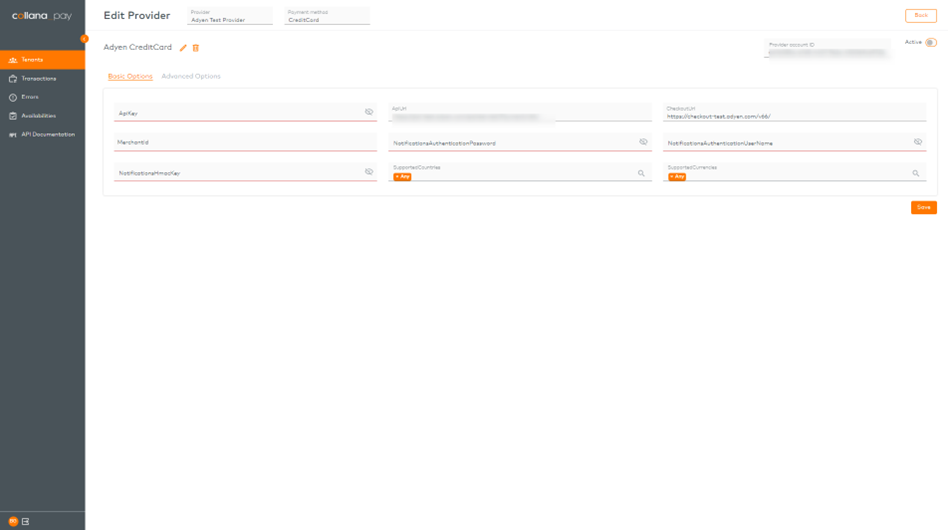The image size is (948, 530).
Task: Click the orange user avatar in sidebar footer
Action: (x=13, y=521)
